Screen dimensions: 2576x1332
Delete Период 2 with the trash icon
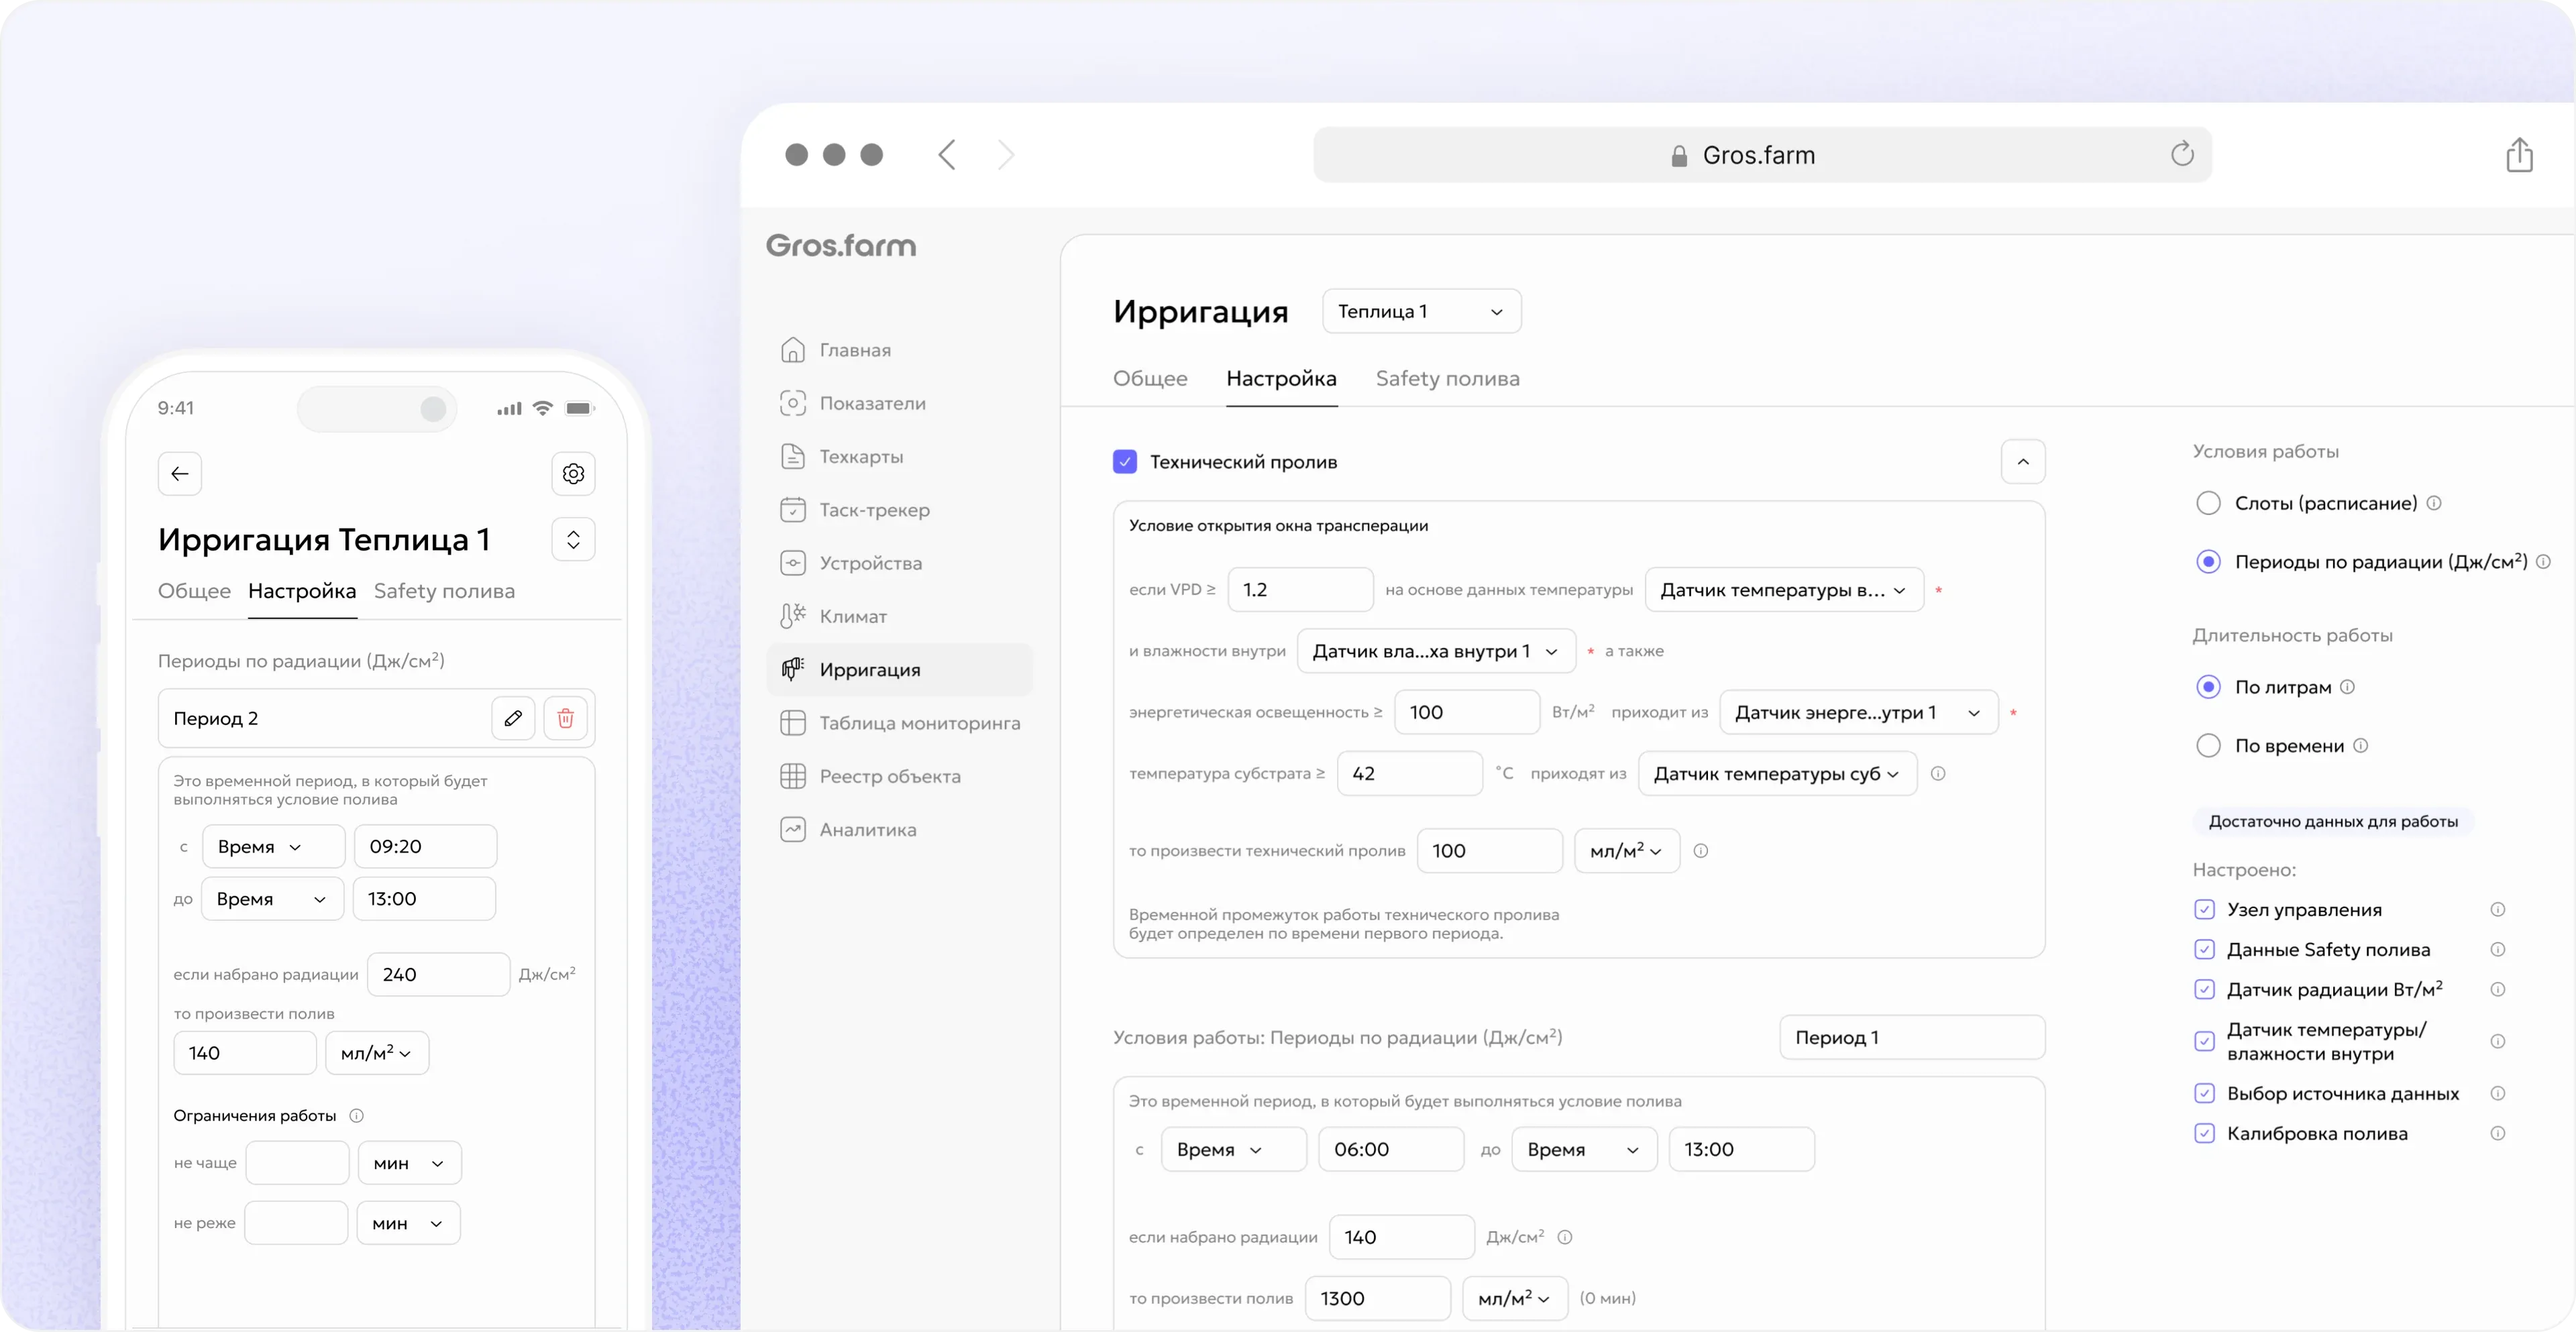pos(565,718)
